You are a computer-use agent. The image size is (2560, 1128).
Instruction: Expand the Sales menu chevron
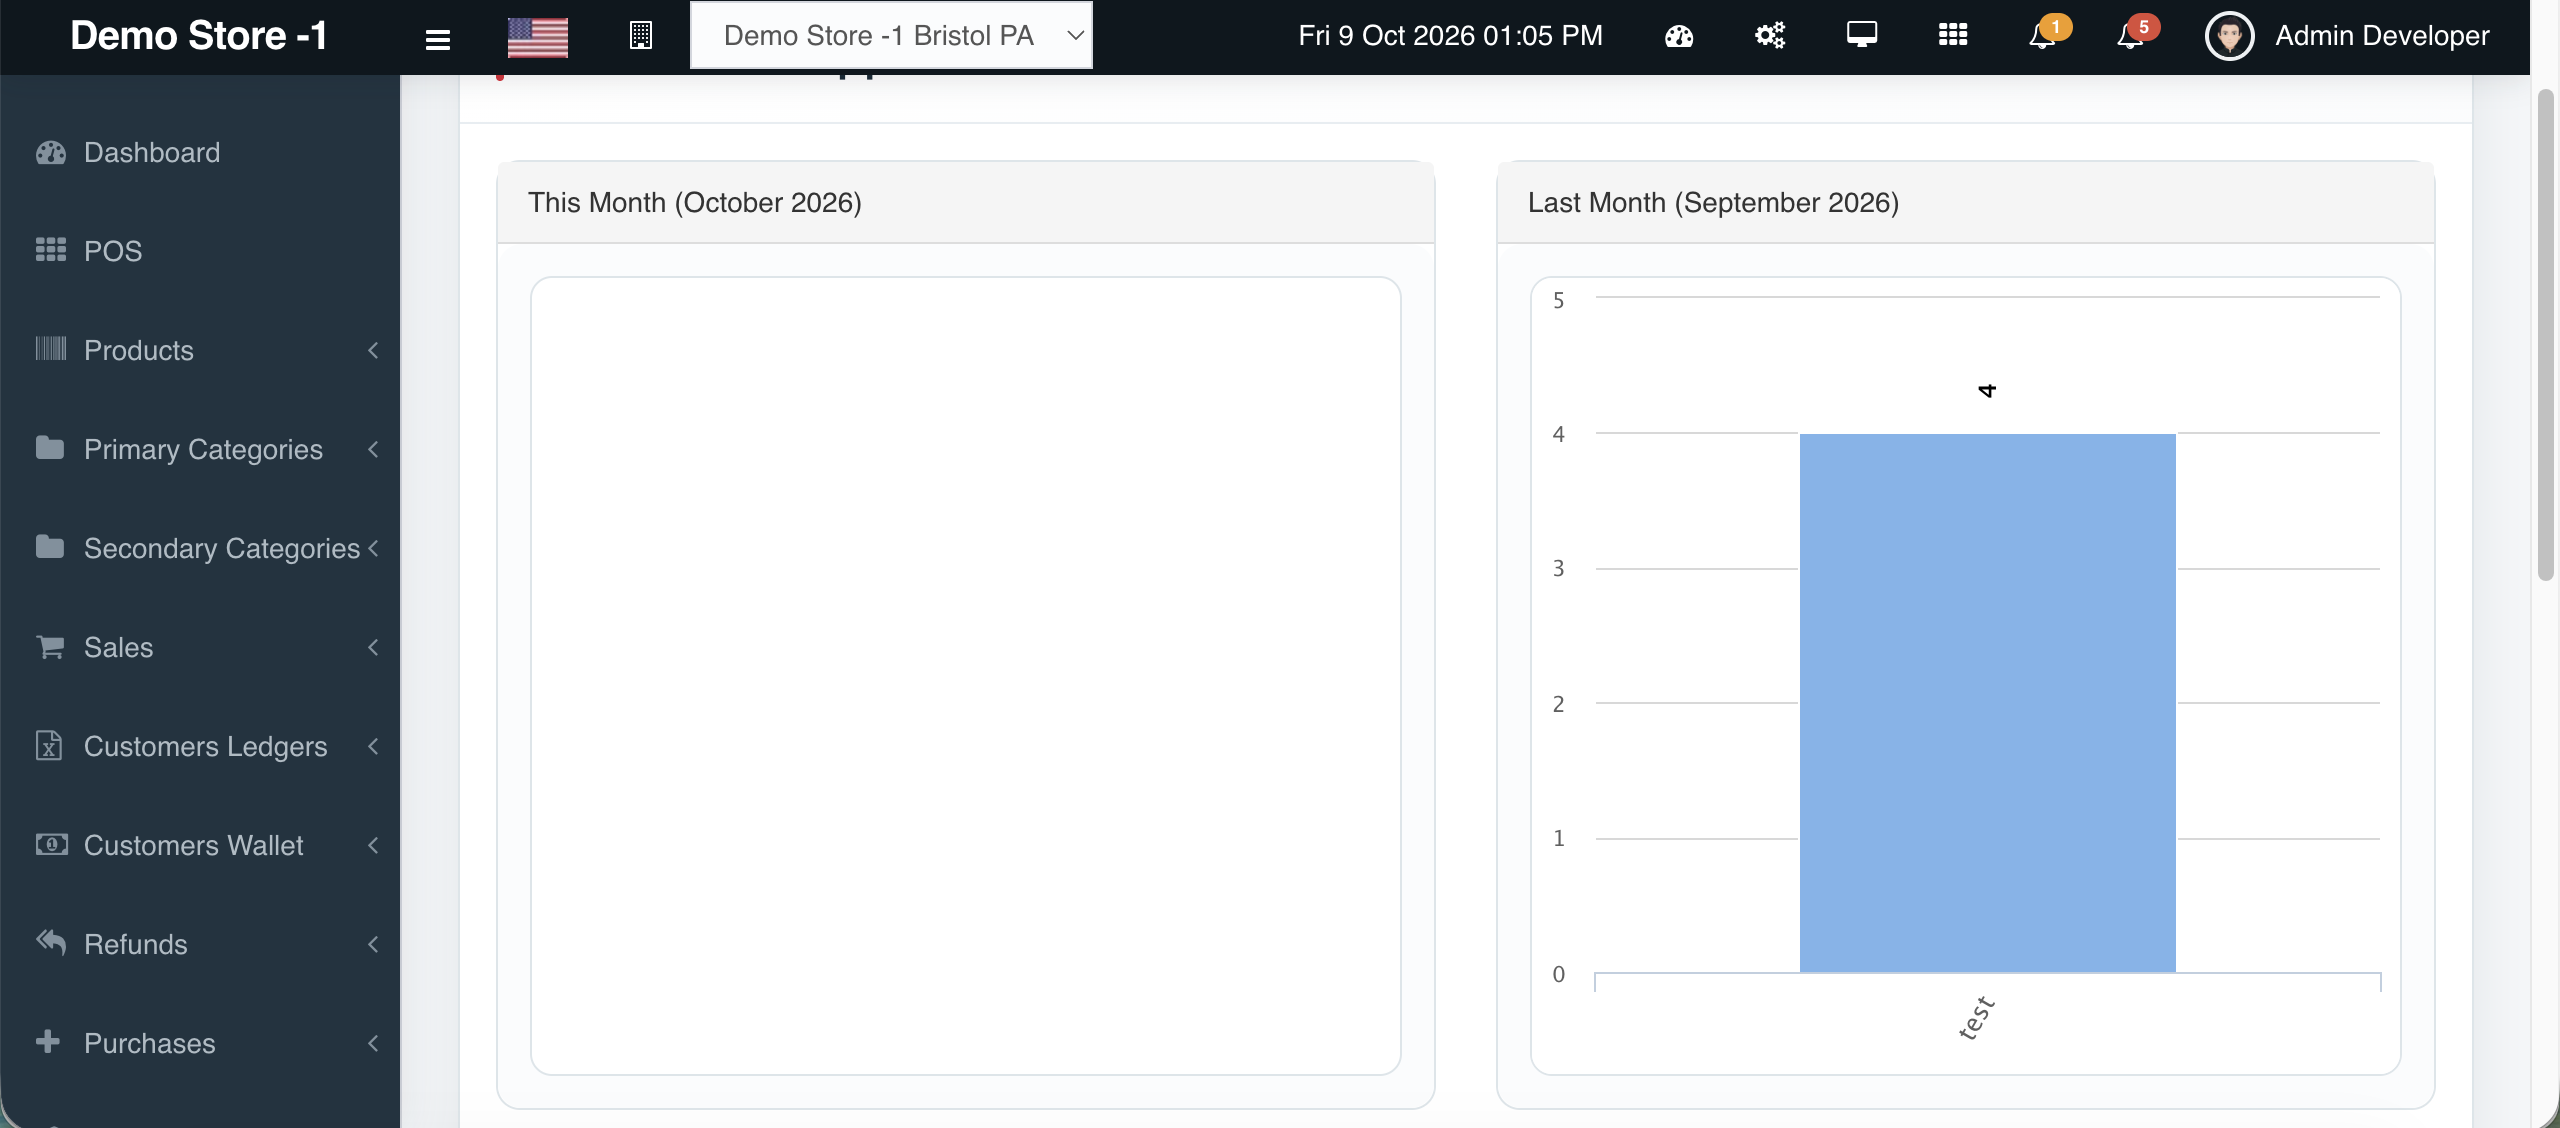[373, 647]
